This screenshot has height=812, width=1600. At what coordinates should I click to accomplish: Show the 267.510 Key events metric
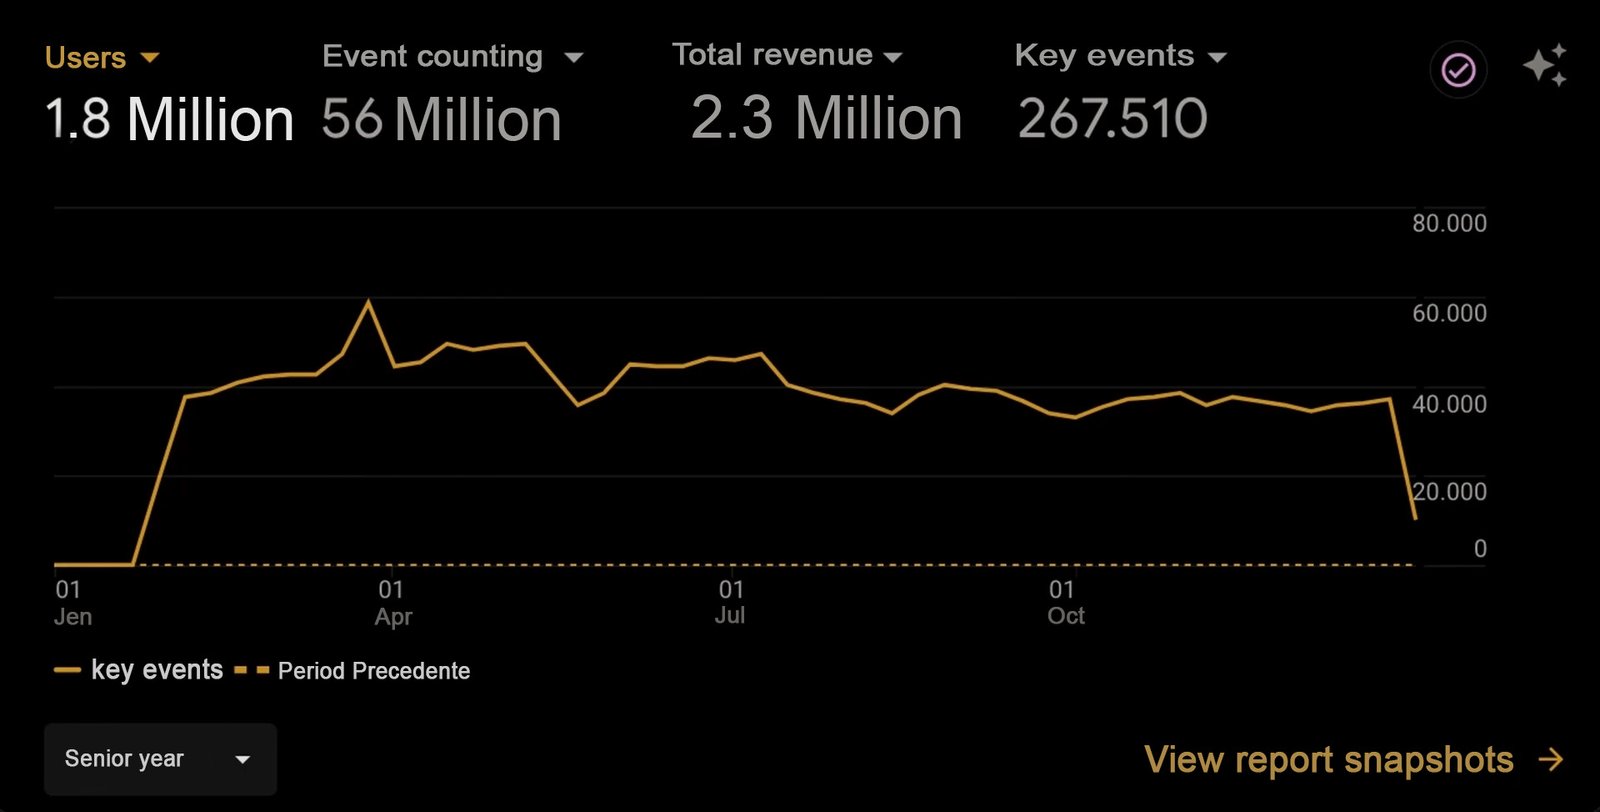pyautogui.click(x=1112, y=118)
